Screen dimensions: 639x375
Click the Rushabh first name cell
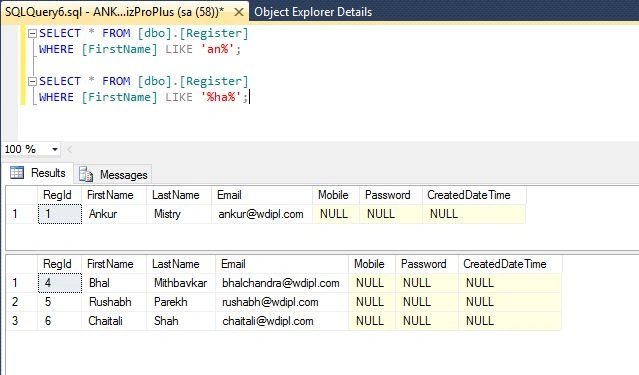(114, 302)
